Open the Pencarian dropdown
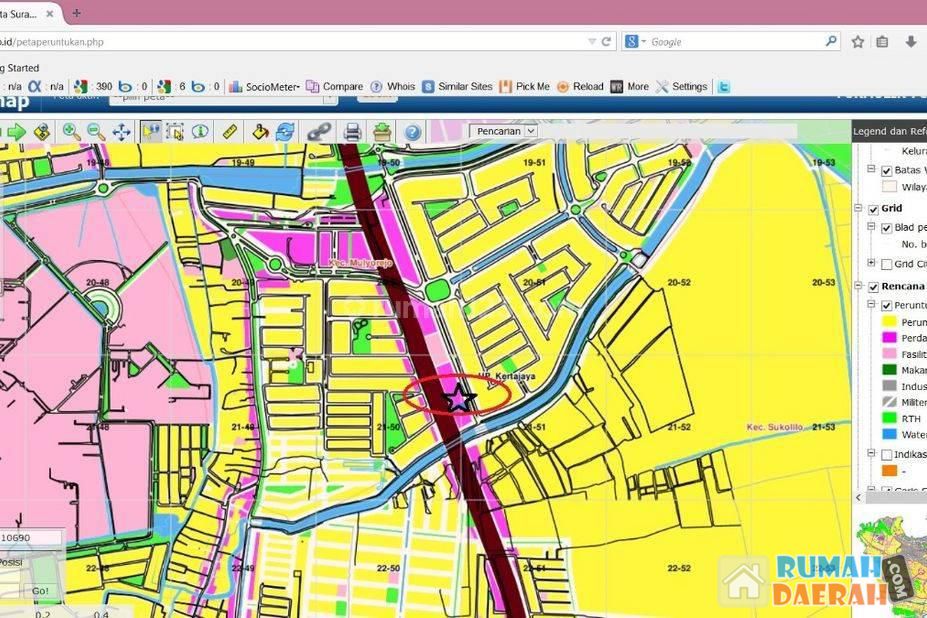This screenshot has width=927, height=618. 503,131
